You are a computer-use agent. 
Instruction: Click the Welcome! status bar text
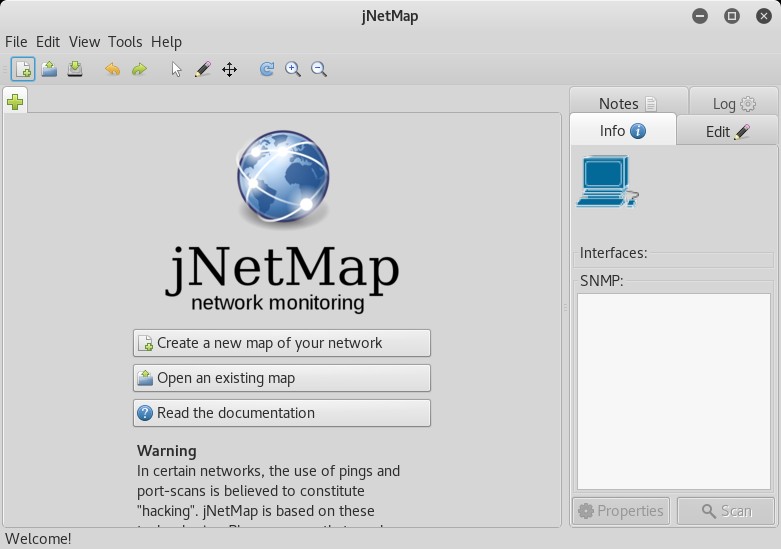(38, 539)
